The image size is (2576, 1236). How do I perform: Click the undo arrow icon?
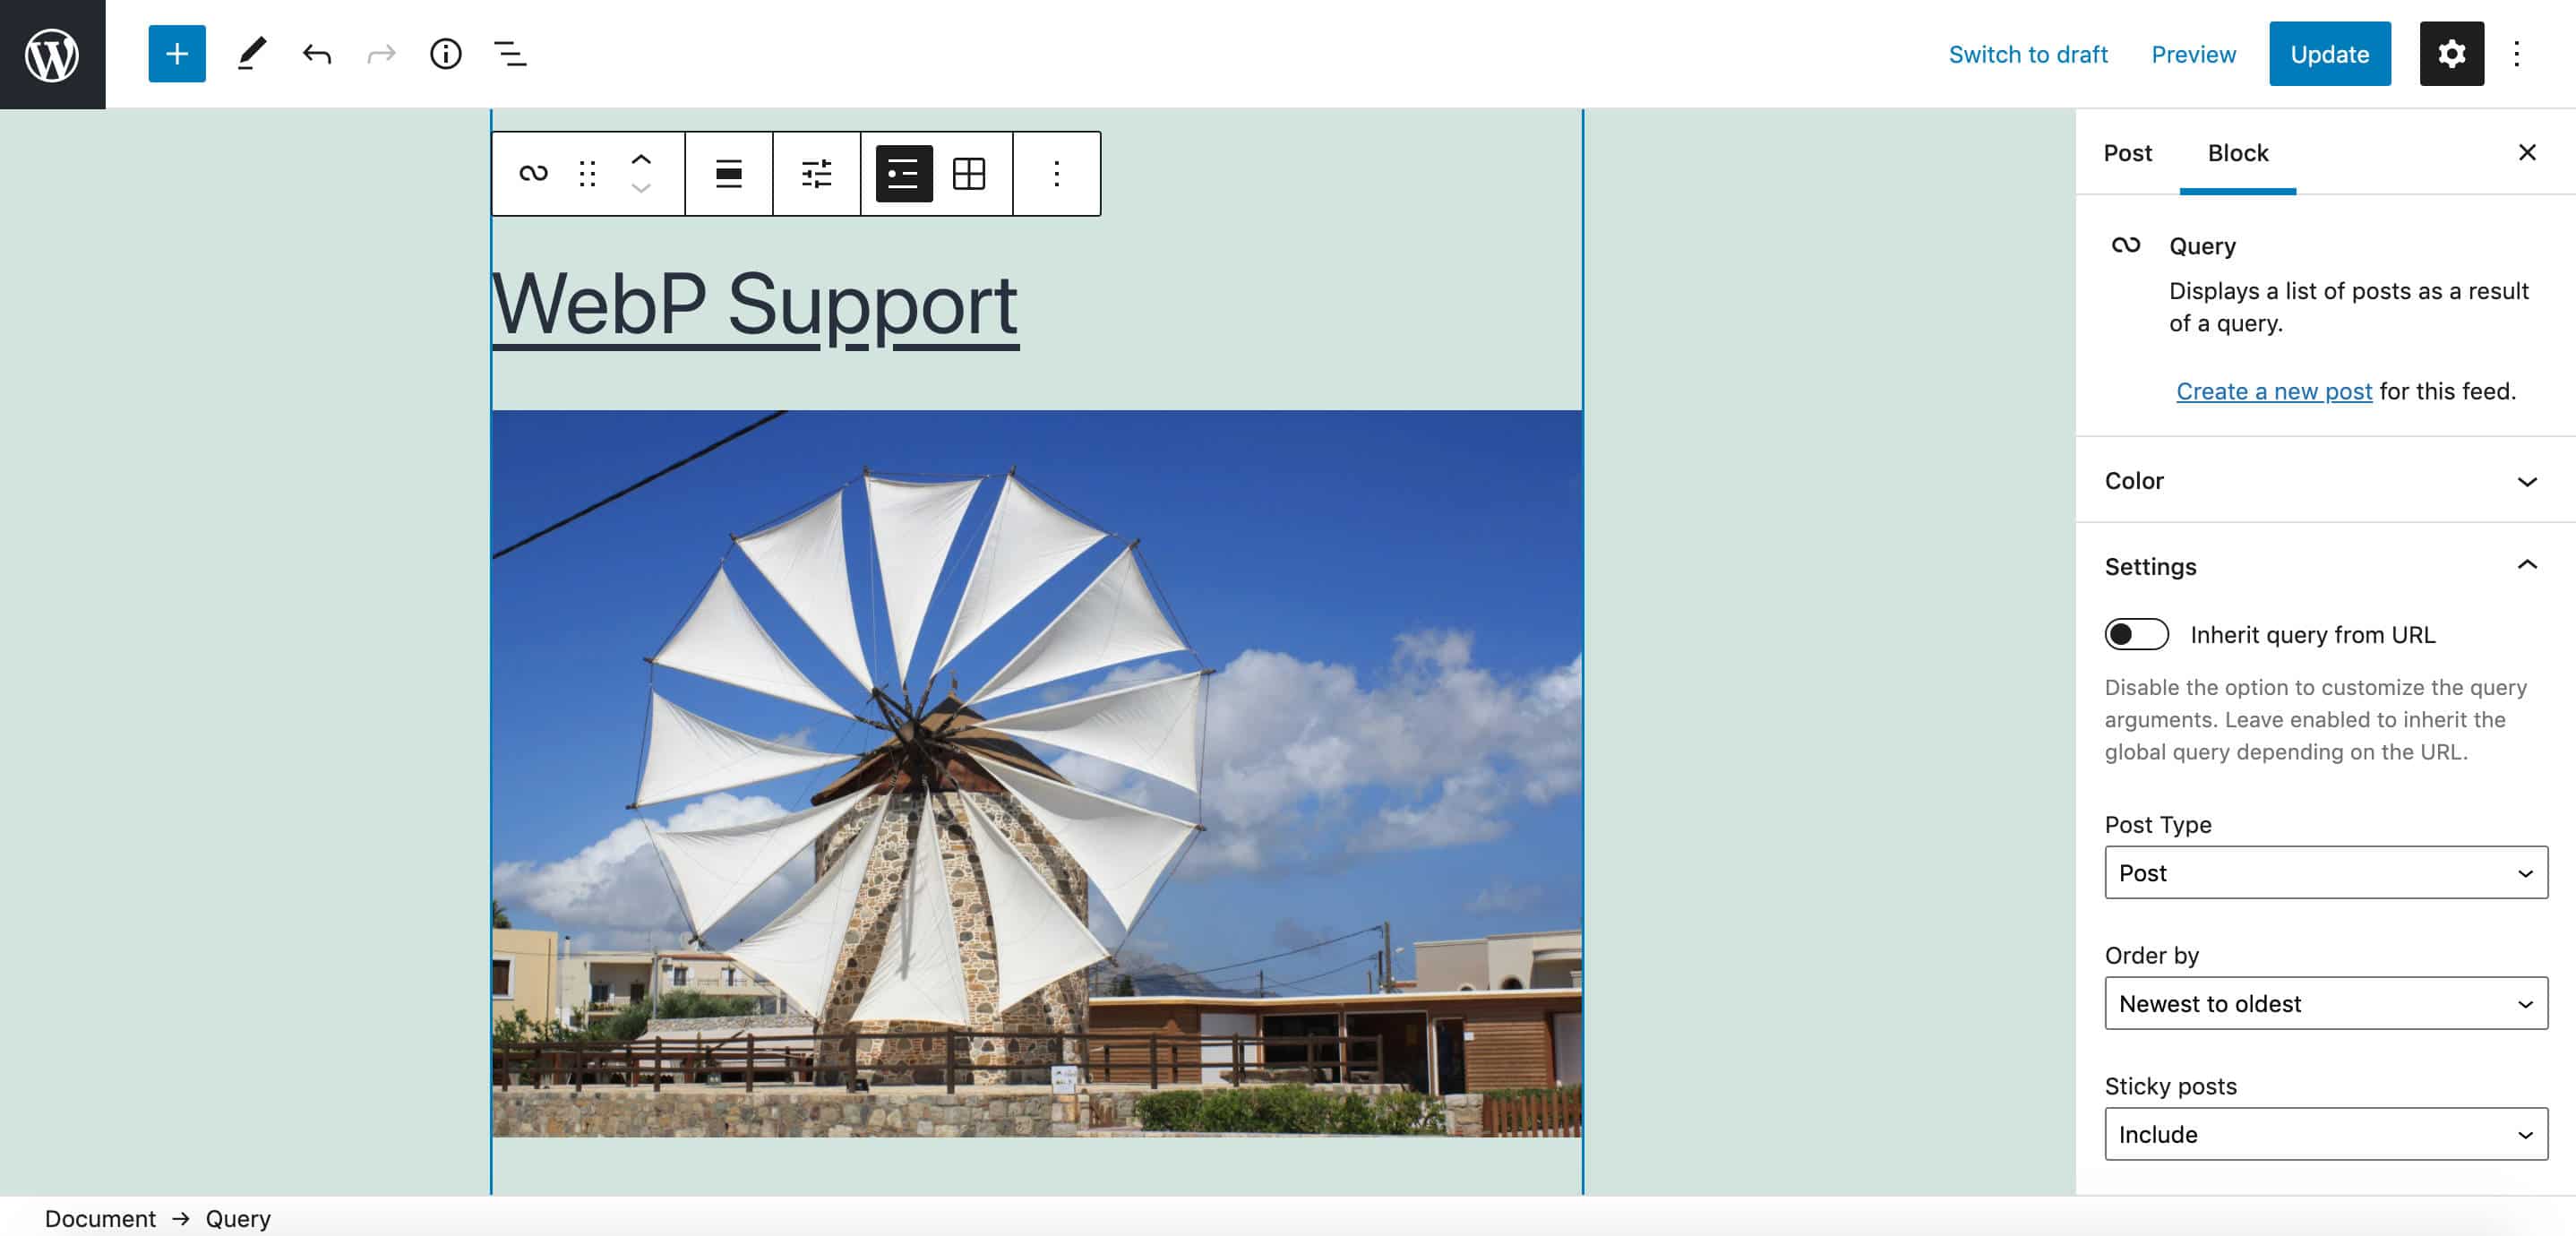[x=315, y=55]
